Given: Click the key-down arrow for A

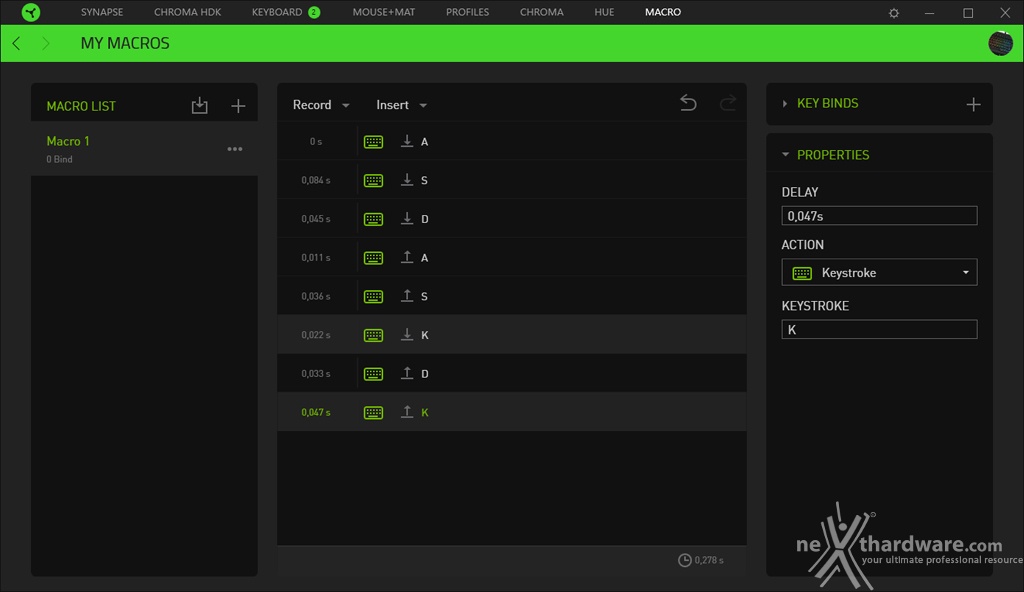Looking at the screenshot, I should click(407, 141).
